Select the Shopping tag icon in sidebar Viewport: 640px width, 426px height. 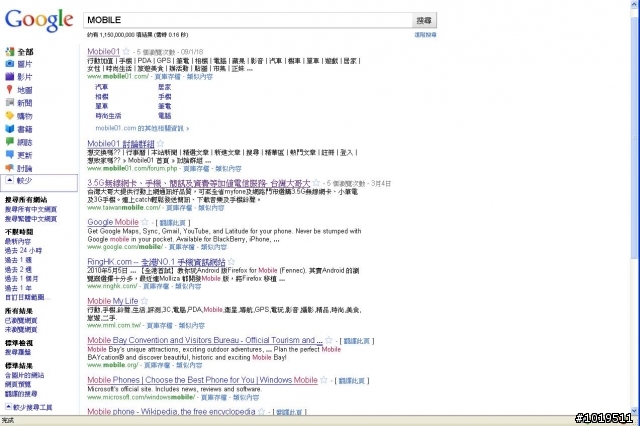pyautogui.click(x=9, y=115)
